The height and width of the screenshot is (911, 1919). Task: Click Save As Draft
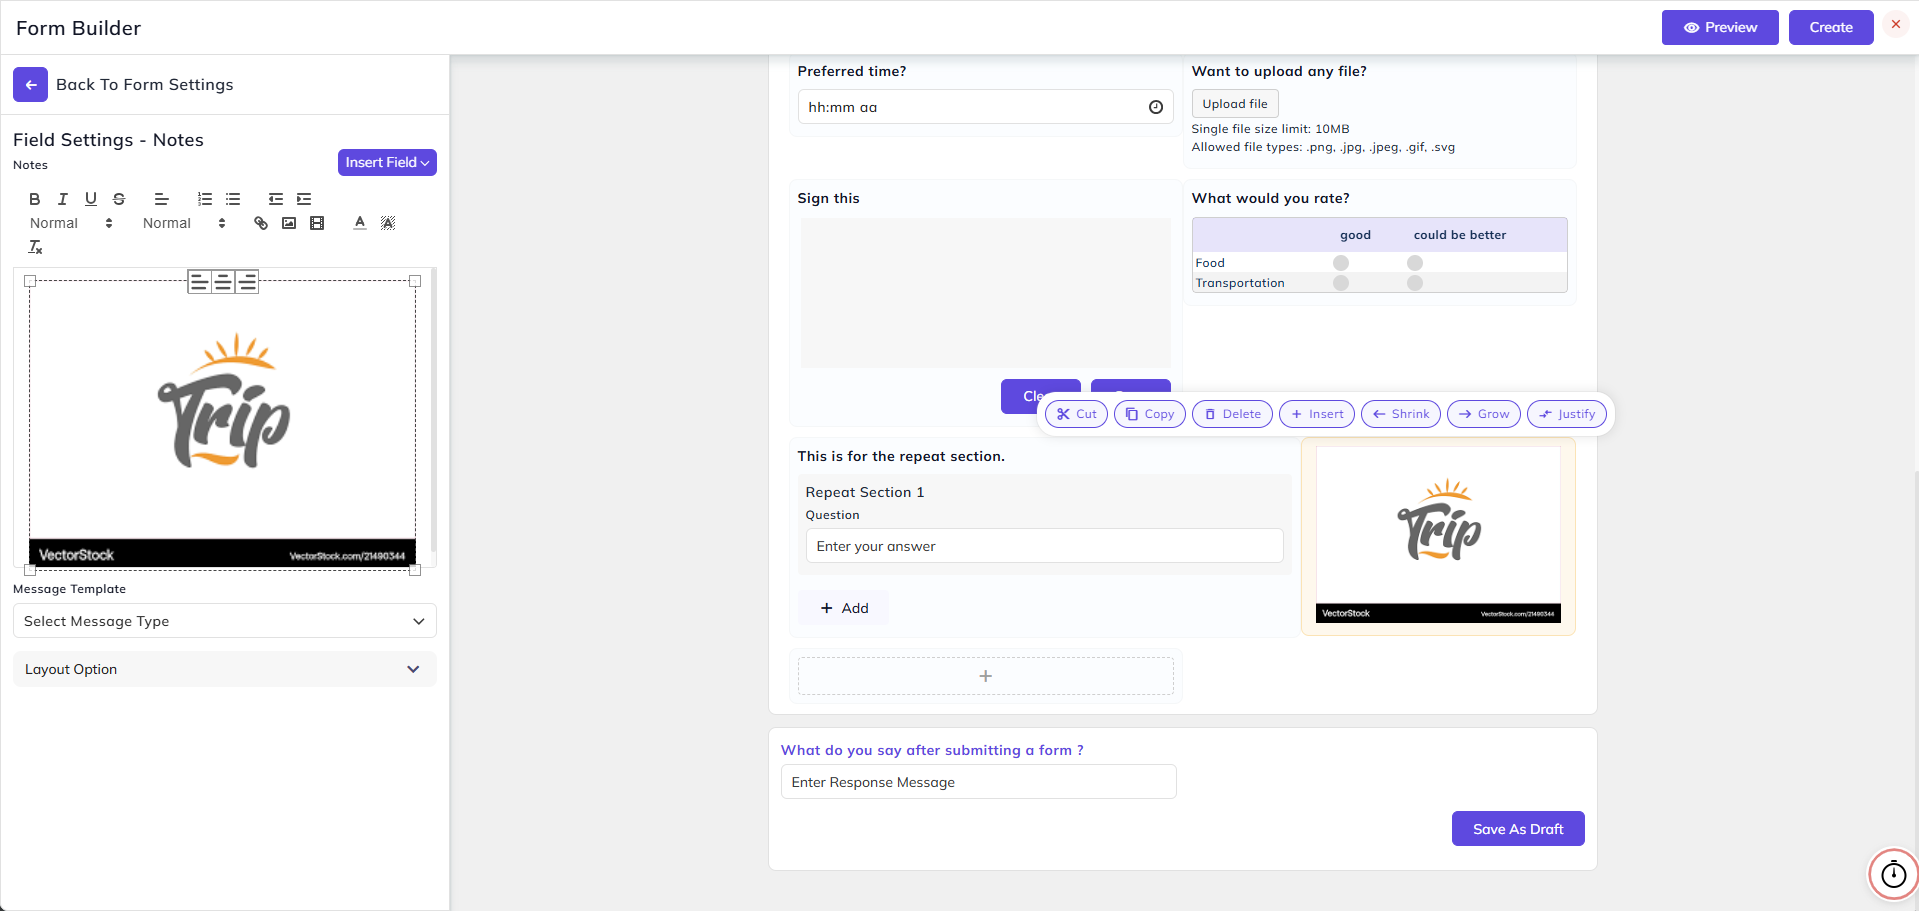pyautogui.click(x=1518, y=829)
